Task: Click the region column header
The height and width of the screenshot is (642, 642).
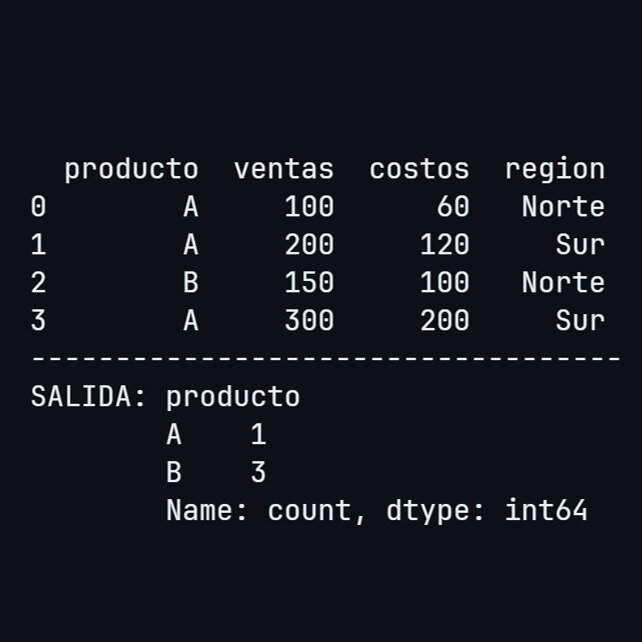Action: (555, 171)
